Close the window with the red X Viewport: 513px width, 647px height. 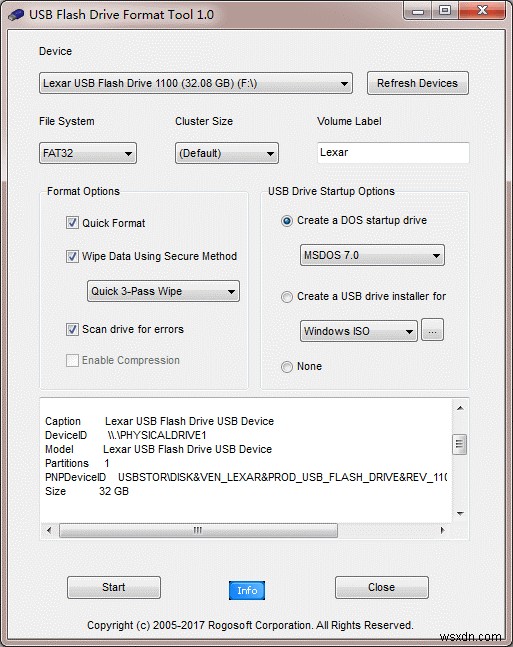[482, 11]
